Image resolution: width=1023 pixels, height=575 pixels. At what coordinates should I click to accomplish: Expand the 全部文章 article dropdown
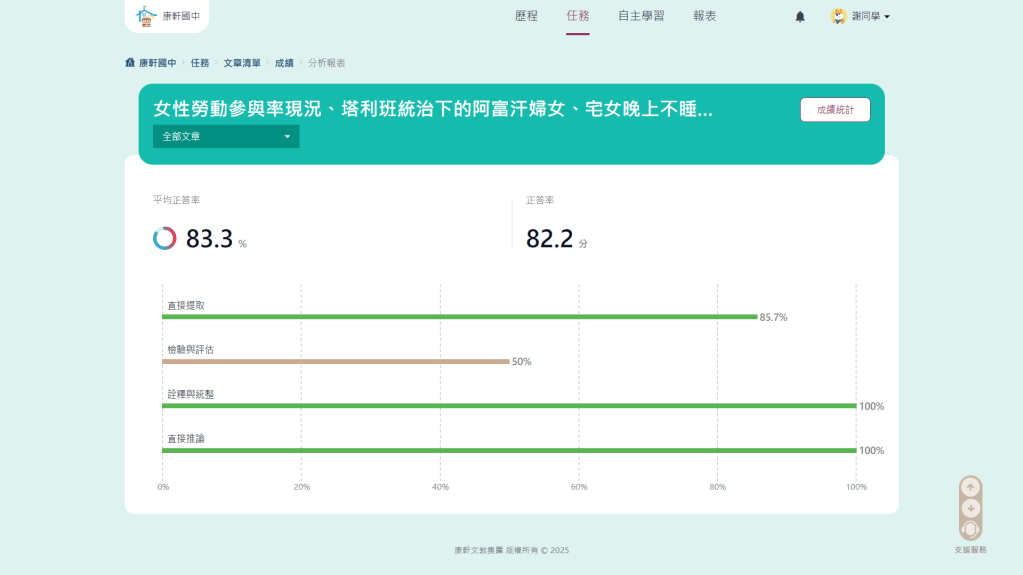(x=226, y=136)
